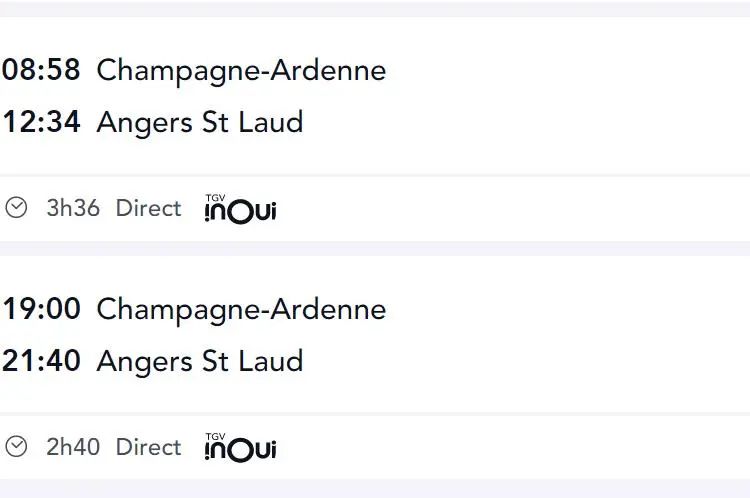Select the 12:34 arrival time
Screen dimensions: 750x498
click(41, 122)
